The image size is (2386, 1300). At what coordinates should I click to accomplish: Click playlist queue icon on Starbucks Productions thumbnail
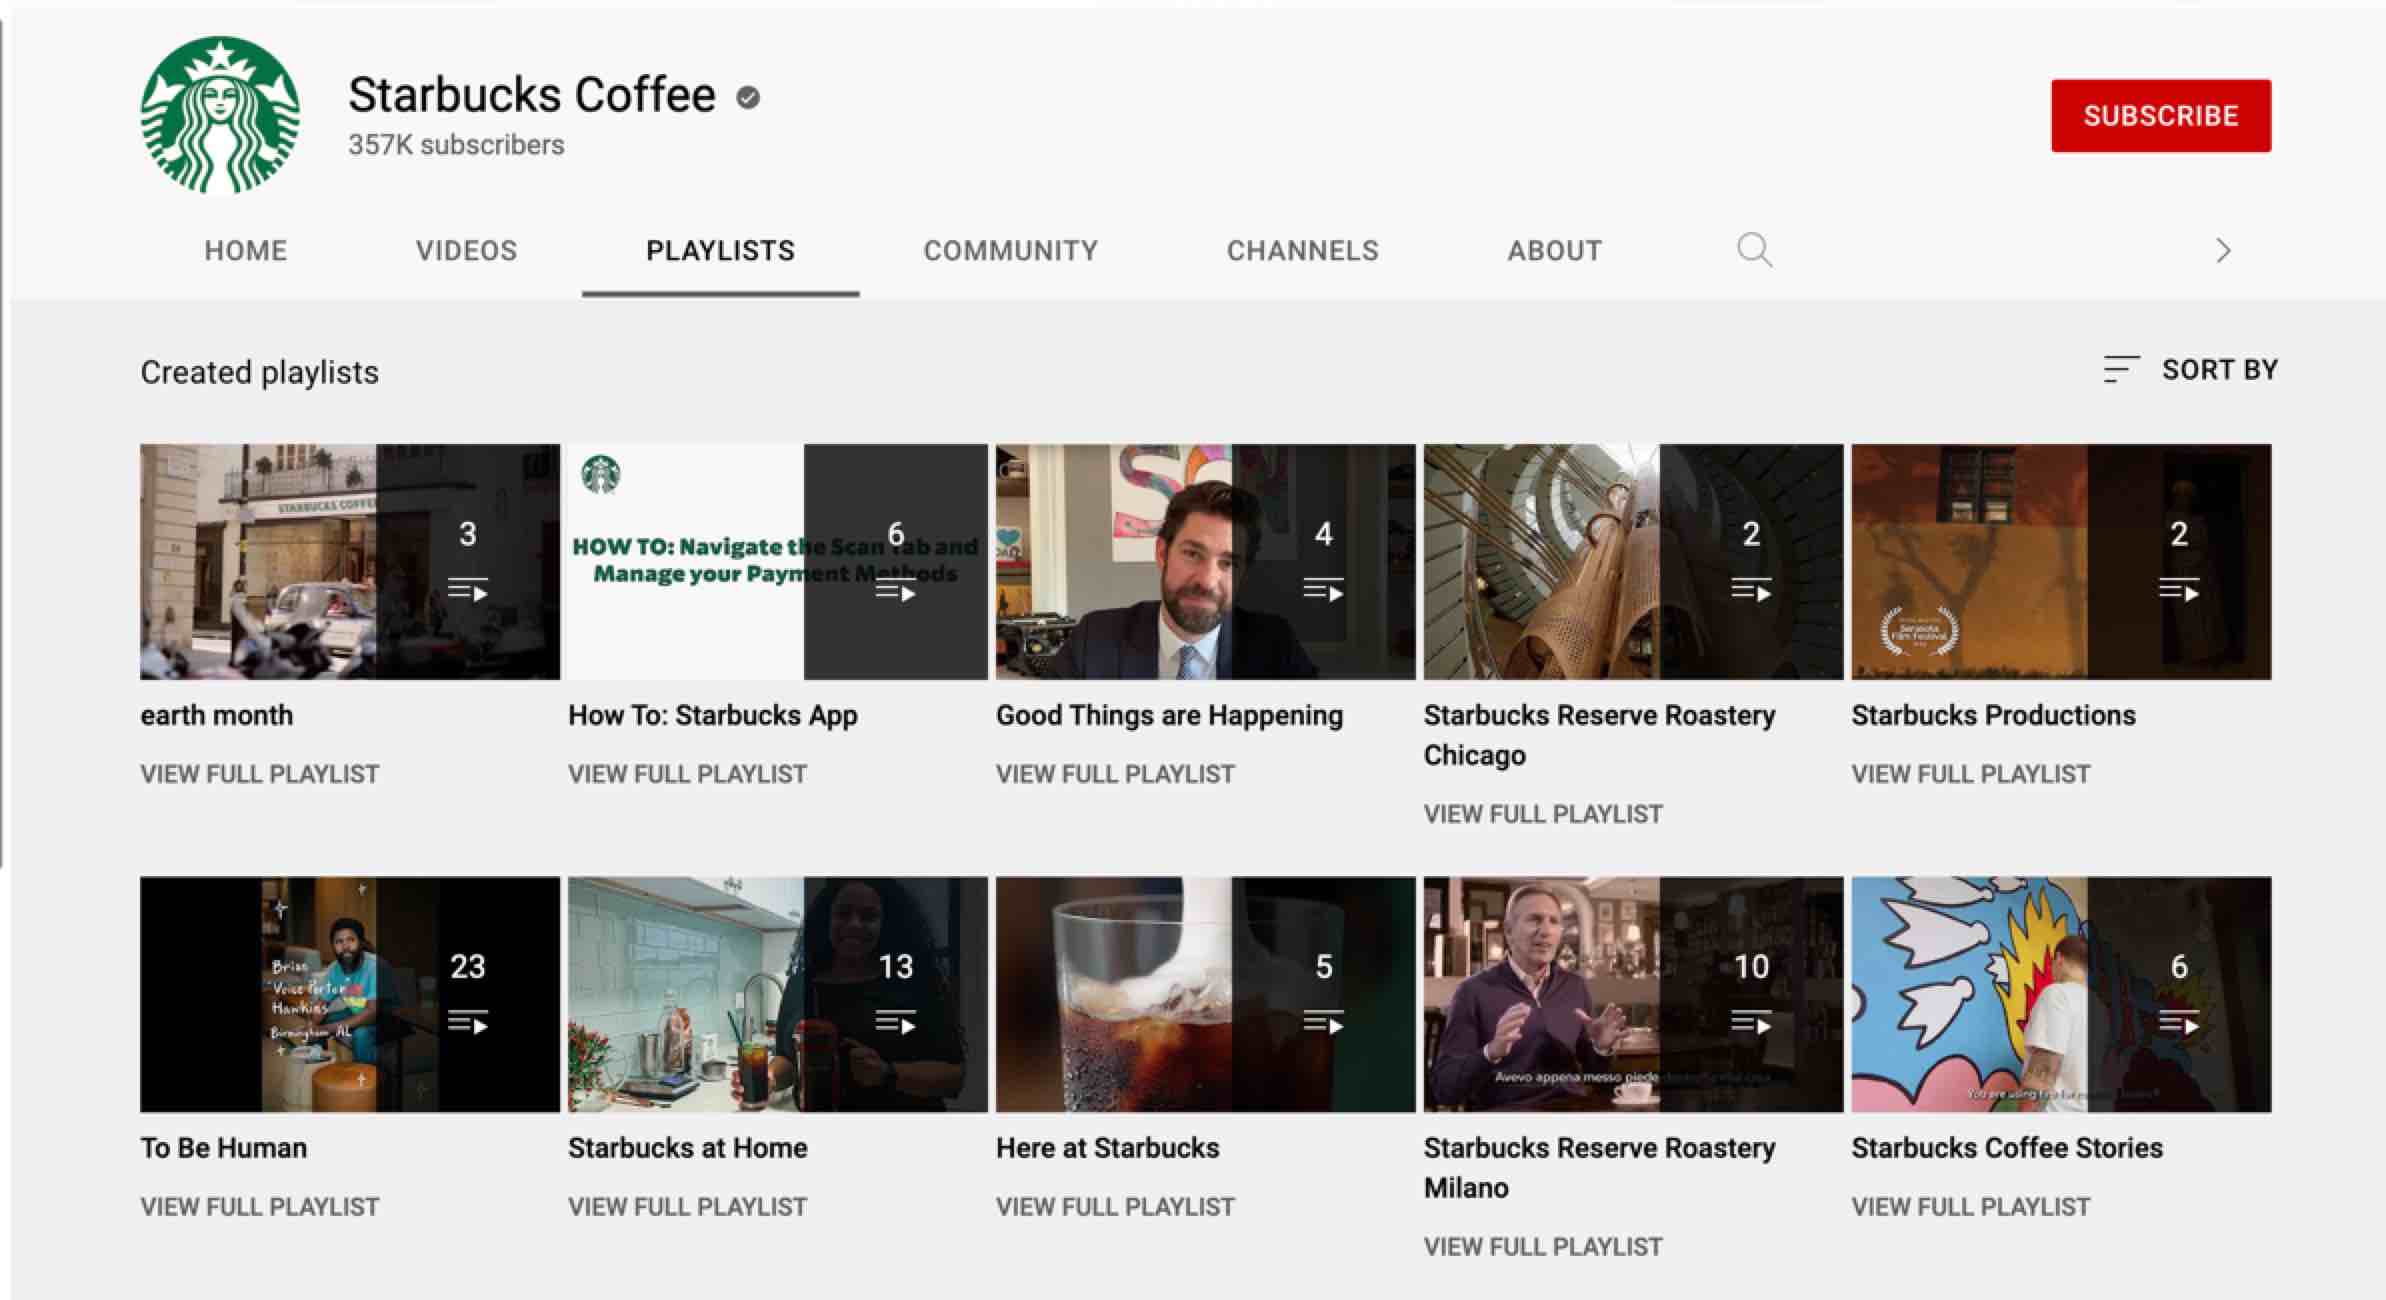[x=2179, y=590]
